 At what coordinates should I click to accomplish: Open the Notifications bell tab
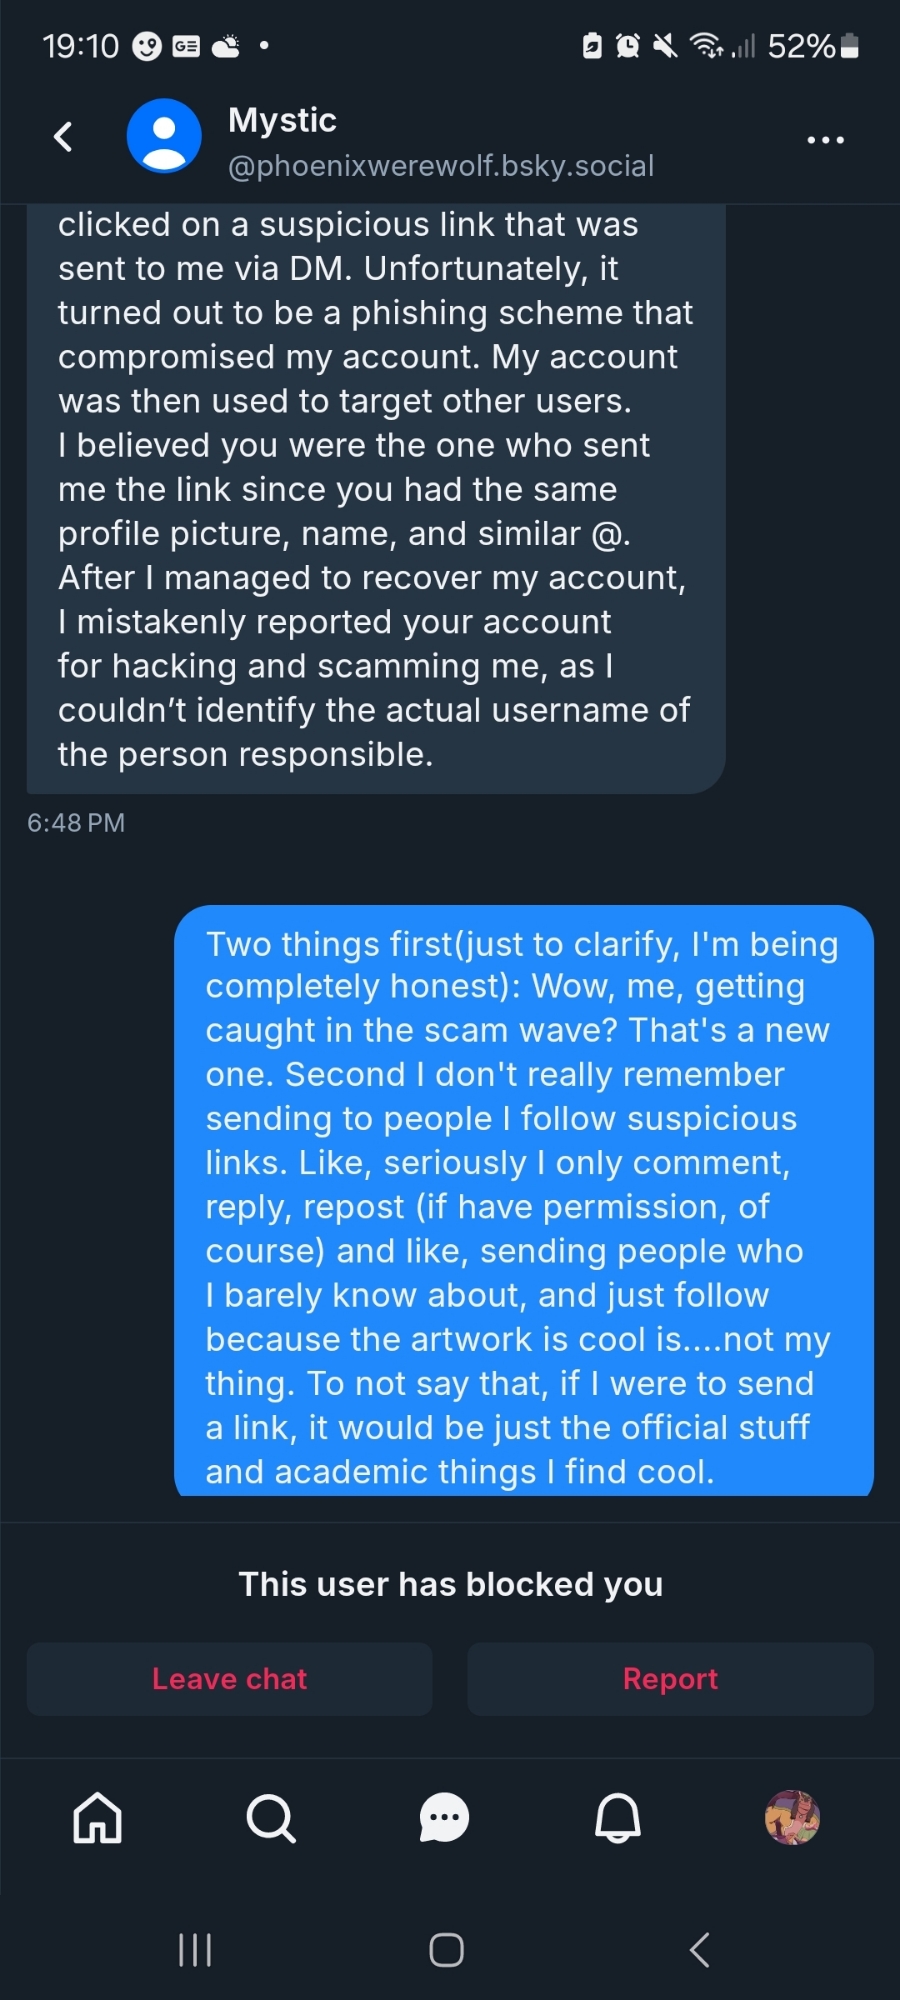coord(618,1817)
